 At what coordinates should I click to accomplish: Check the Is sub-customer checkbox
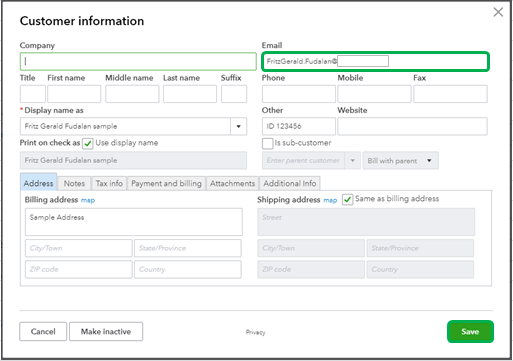point(267,144)
